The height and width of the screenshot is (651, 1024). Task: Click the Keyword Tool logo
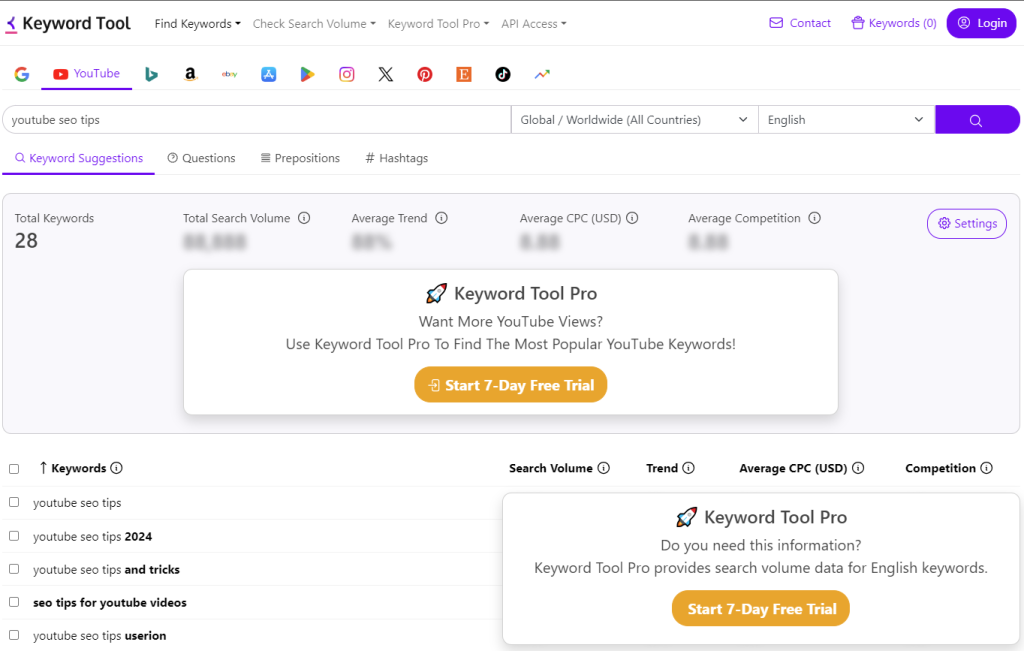[68, 24]
